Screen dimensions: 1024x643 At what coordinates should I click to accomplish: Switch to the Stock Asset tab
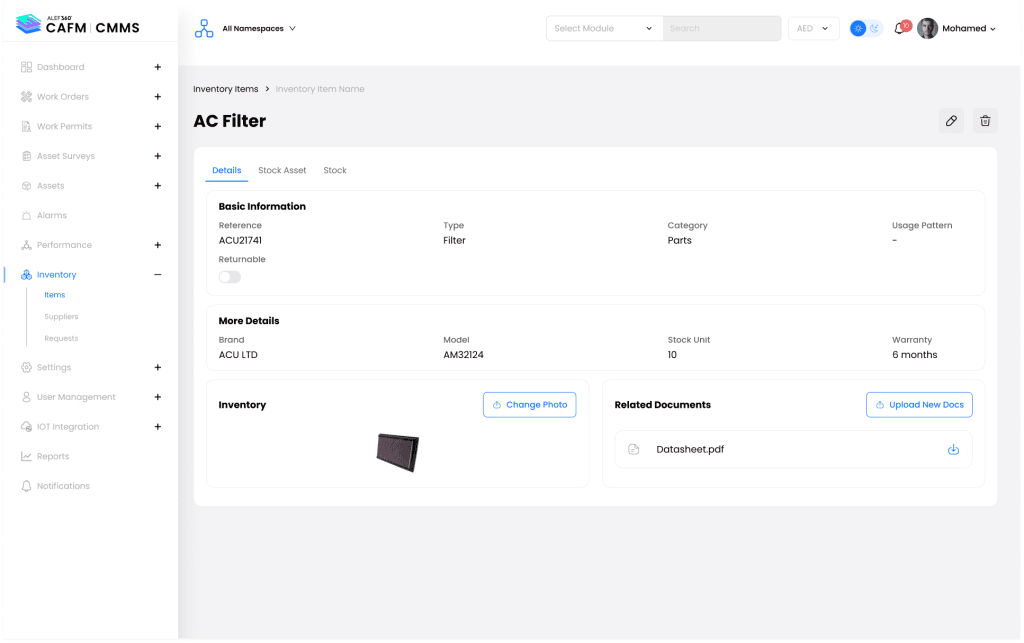282,171
